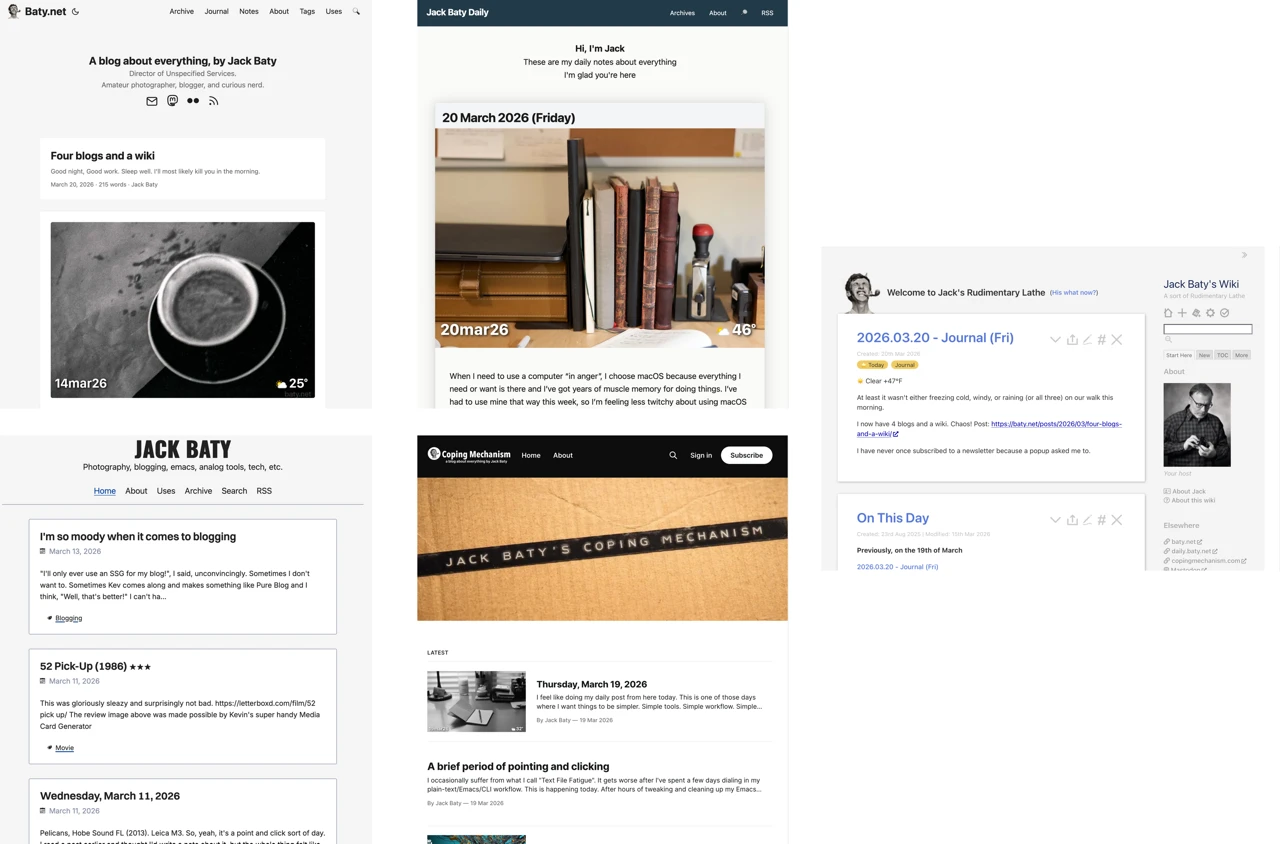Click the email envelope icon on Baty.net
Viewport: 1280px width, 844px height.
(x=152, y=101)
